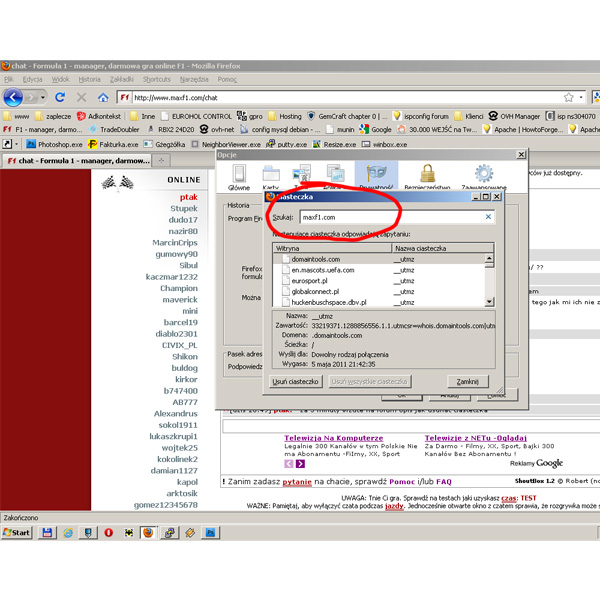Click Internet Explorer icon in taskbar
This screenshot has height=600, width=600.
coord(68,533)
